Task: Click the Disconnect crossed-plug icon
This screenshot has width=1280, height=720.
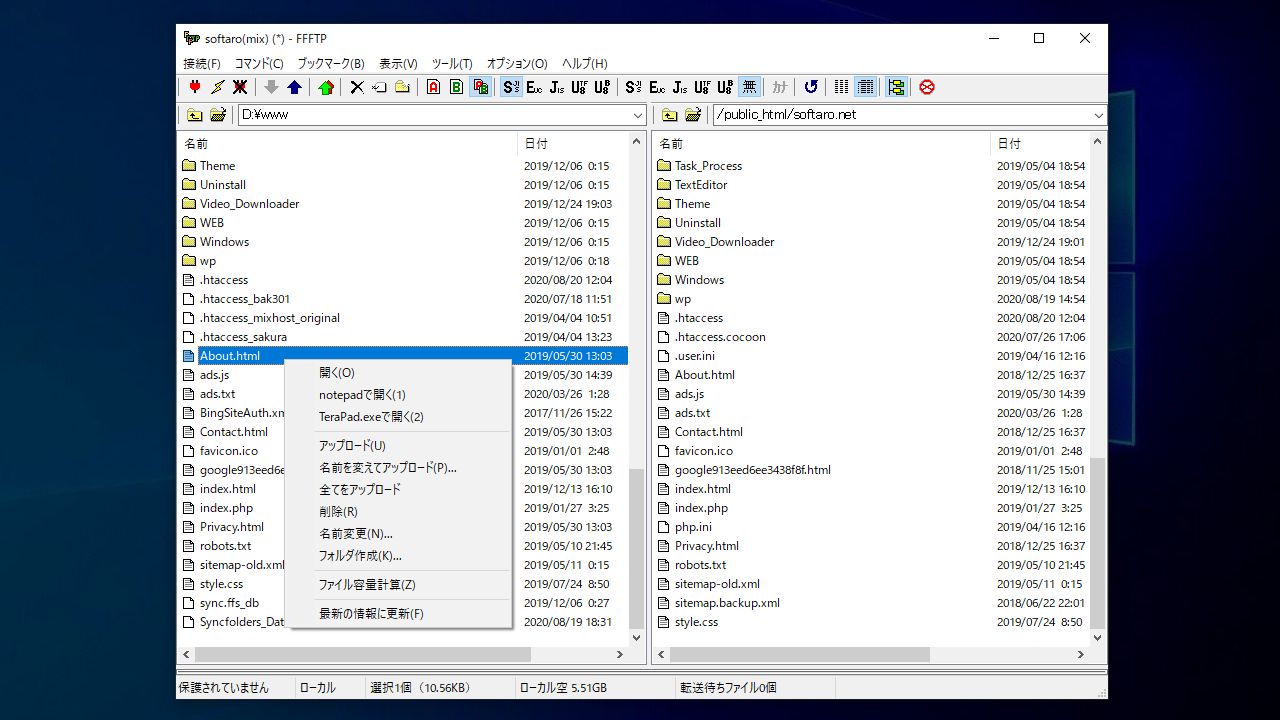Action: coord(241,87)
